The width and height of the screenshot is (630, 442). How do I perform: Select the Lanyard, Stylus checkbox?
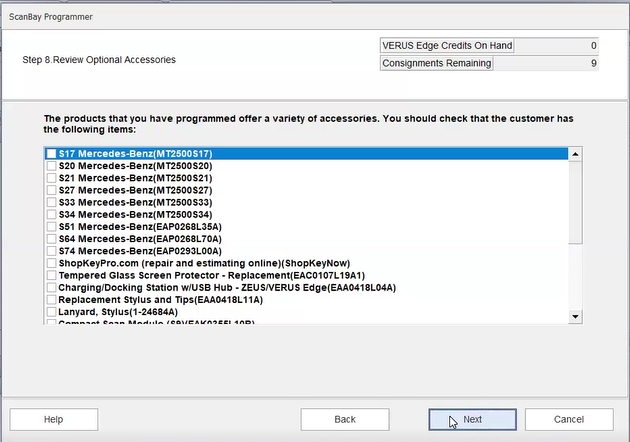pyautogui.click(x=51, y=312)
